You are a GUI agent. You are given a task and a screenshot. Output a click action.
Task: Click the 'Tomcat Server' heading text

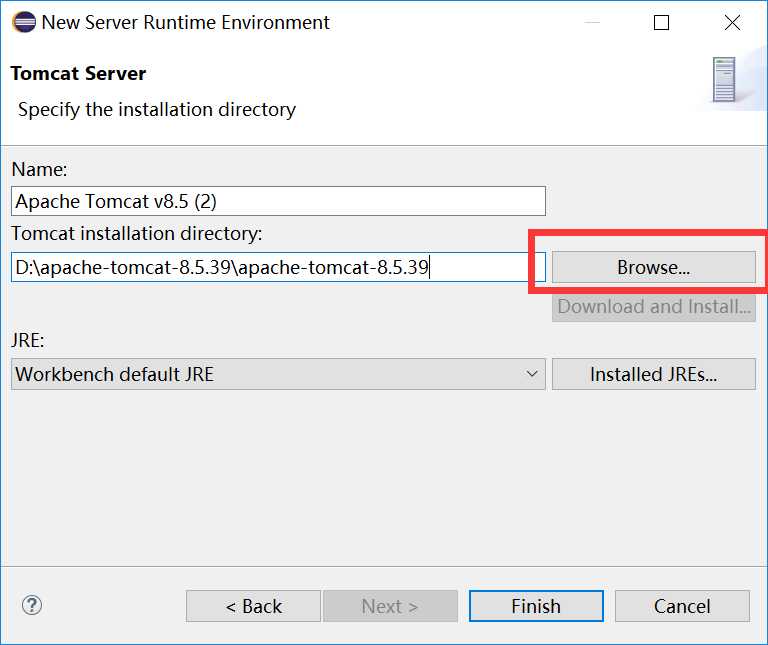(x=78, y=73)
